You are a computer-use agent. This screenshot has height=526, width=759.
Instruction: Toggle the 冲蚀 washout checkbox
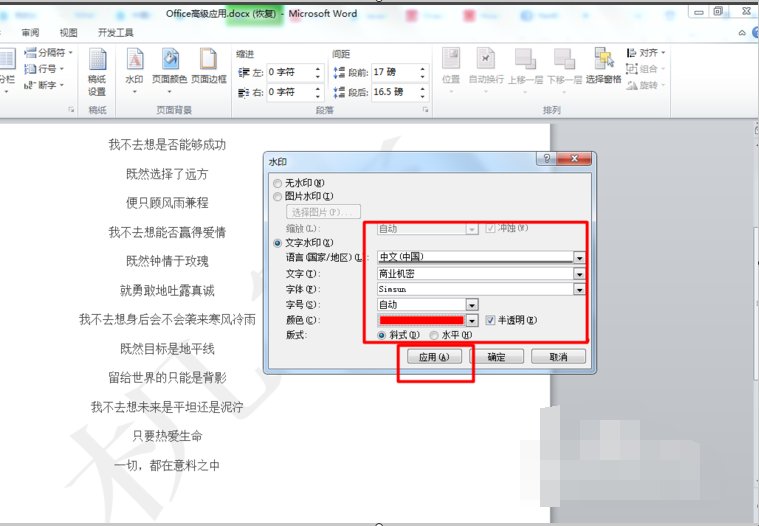(490, 228)
